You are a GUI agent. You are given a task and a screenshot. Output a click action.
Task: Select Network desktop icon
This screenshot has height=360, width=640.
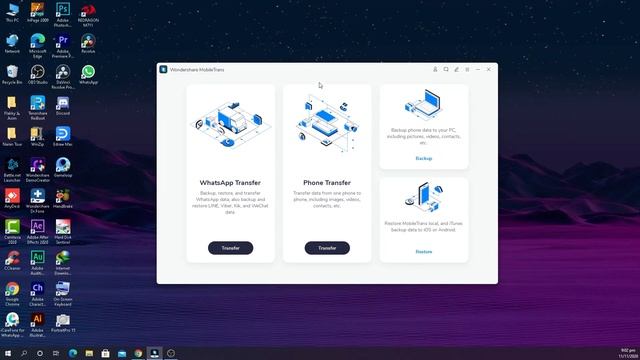[x=12, y=44]
